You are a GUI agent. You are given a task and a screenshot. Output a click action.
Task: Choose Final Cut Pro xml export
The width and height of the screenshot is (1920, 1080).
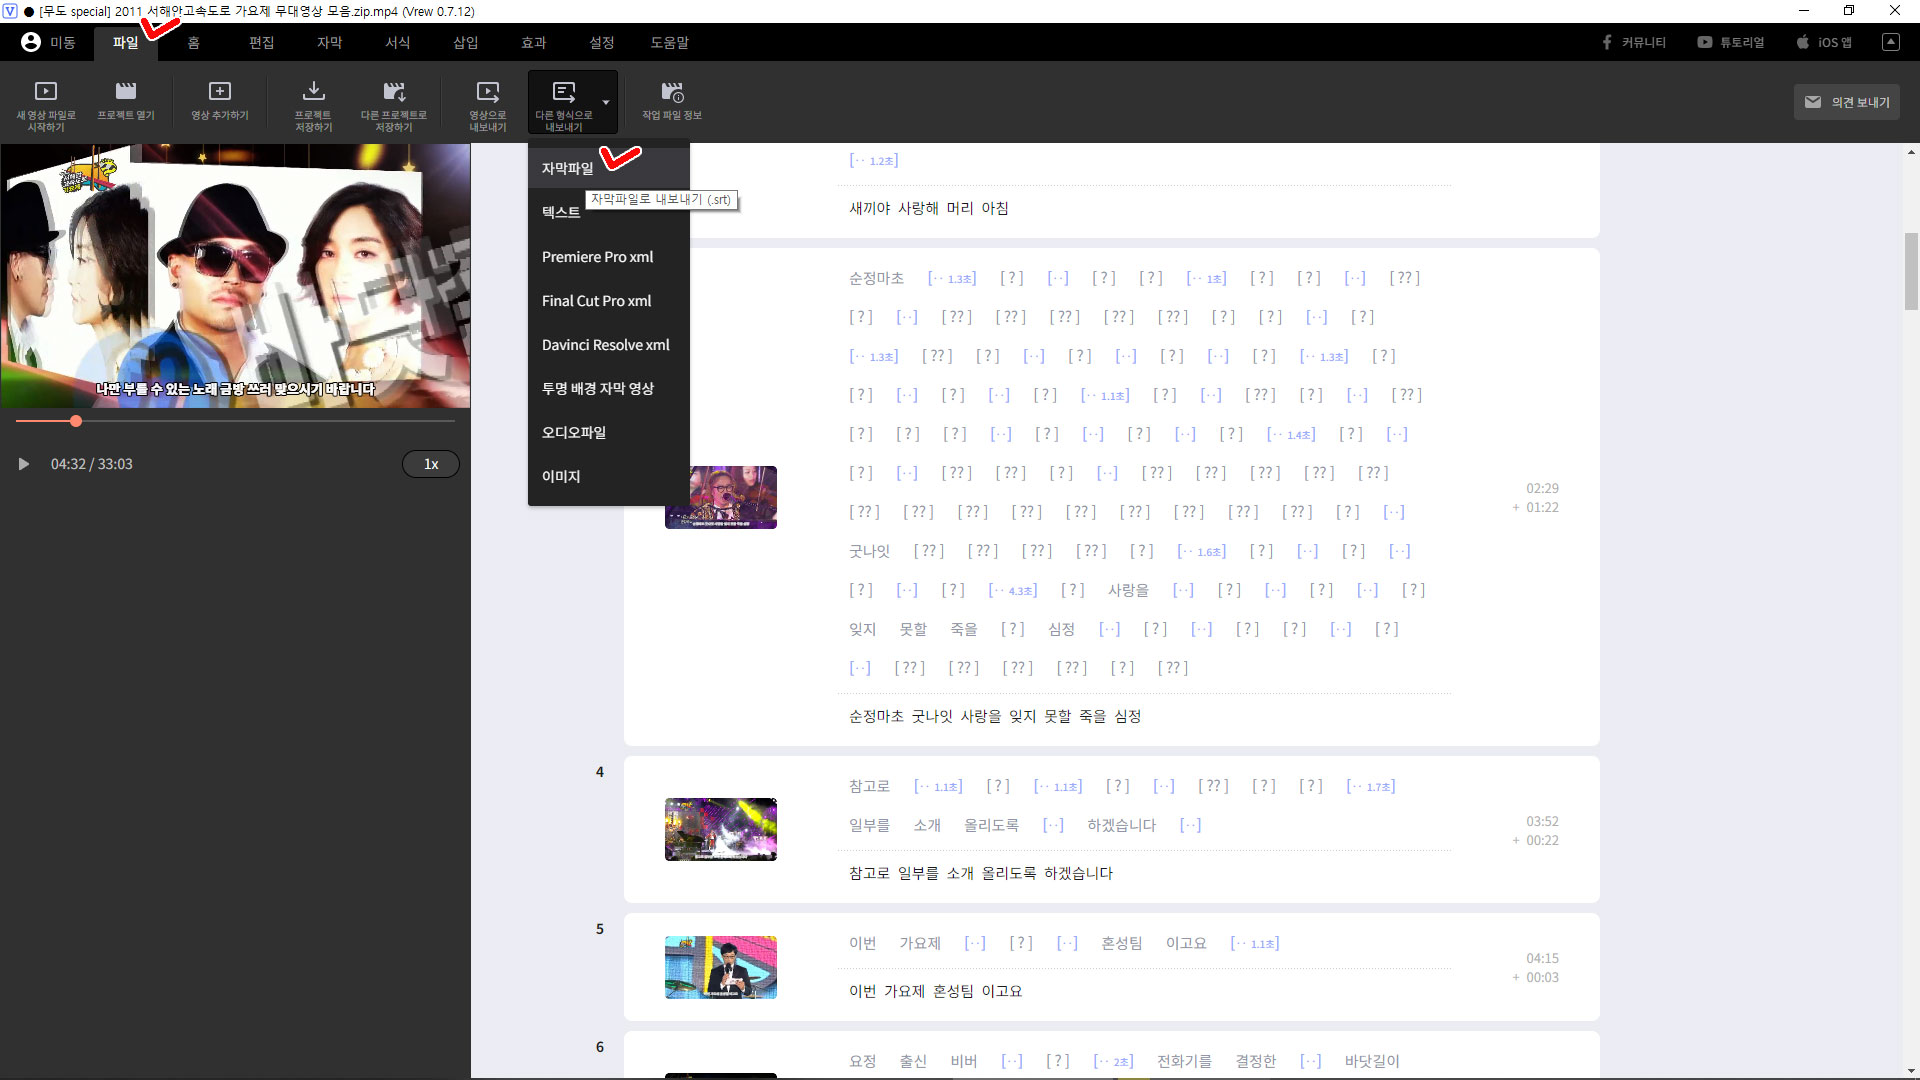click(609, 300)
